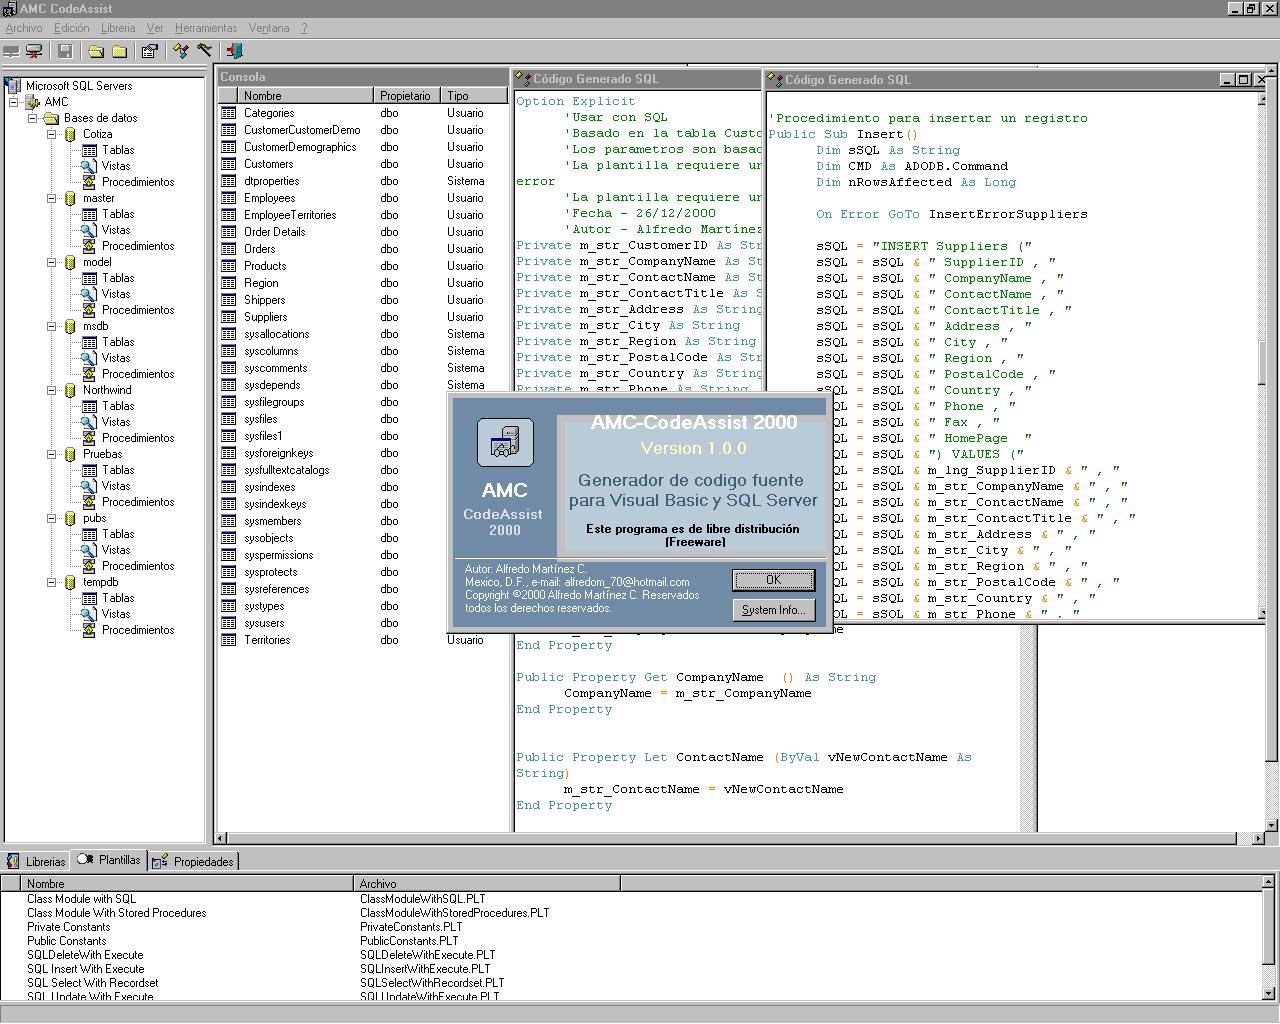Click the open folder toolbar icon

click(96, 51)
